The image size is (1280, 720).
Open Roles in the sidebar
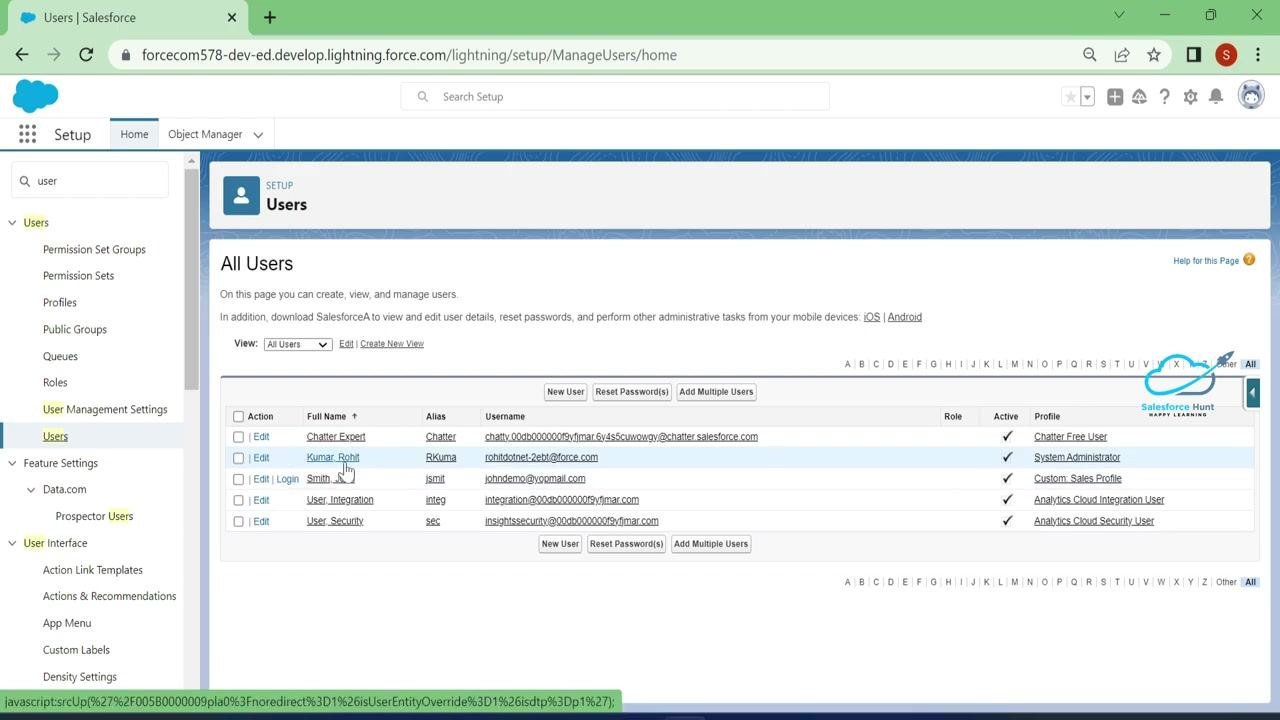coord(55,382)
